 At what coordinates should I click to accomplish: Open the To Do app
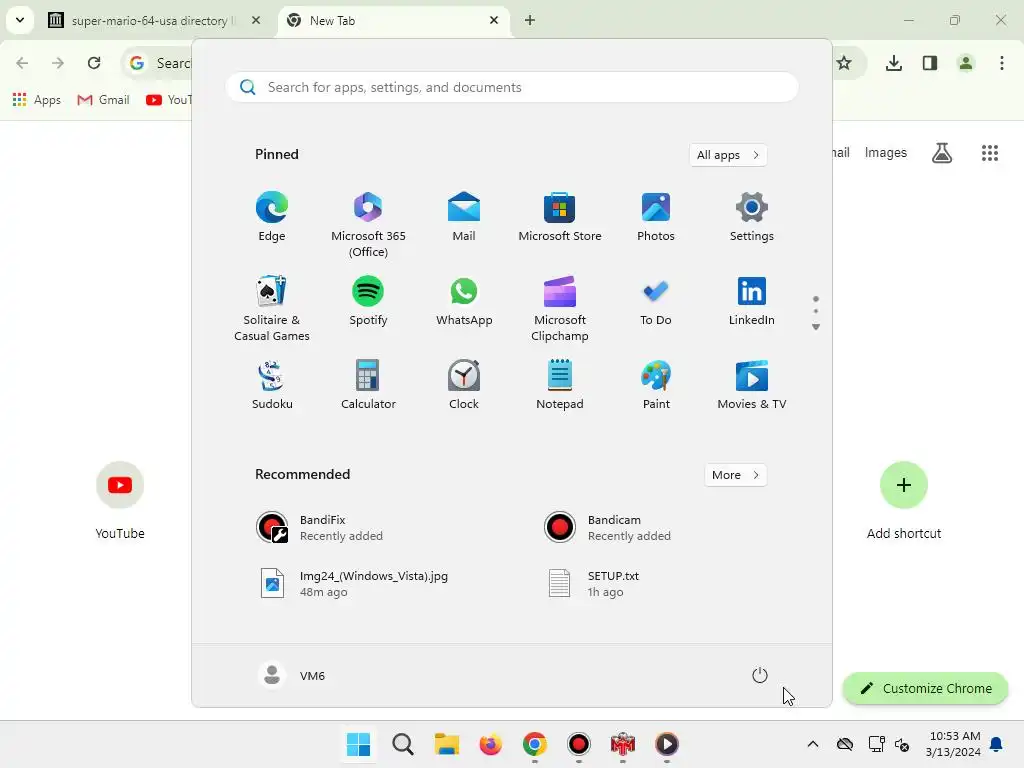pyautogui.click(x=656, y=301)
